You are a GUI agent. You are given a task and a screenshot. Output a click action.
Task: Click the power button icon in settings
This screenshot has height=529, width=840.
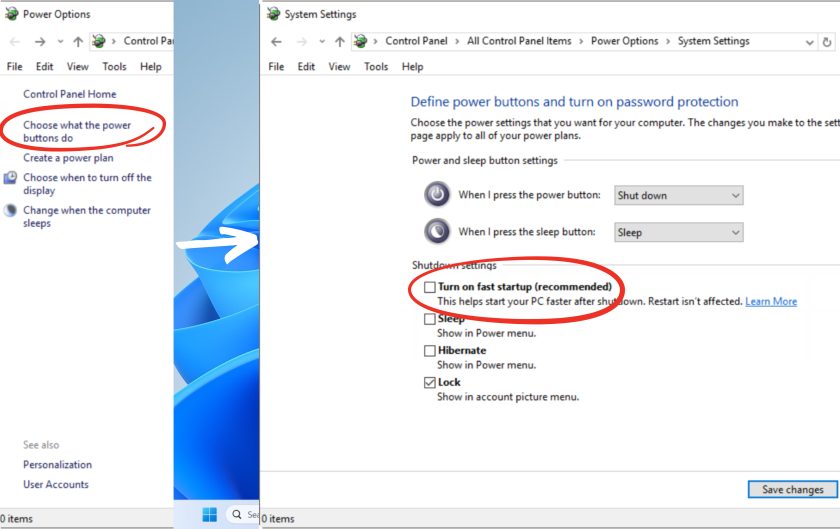click(437, 195)
